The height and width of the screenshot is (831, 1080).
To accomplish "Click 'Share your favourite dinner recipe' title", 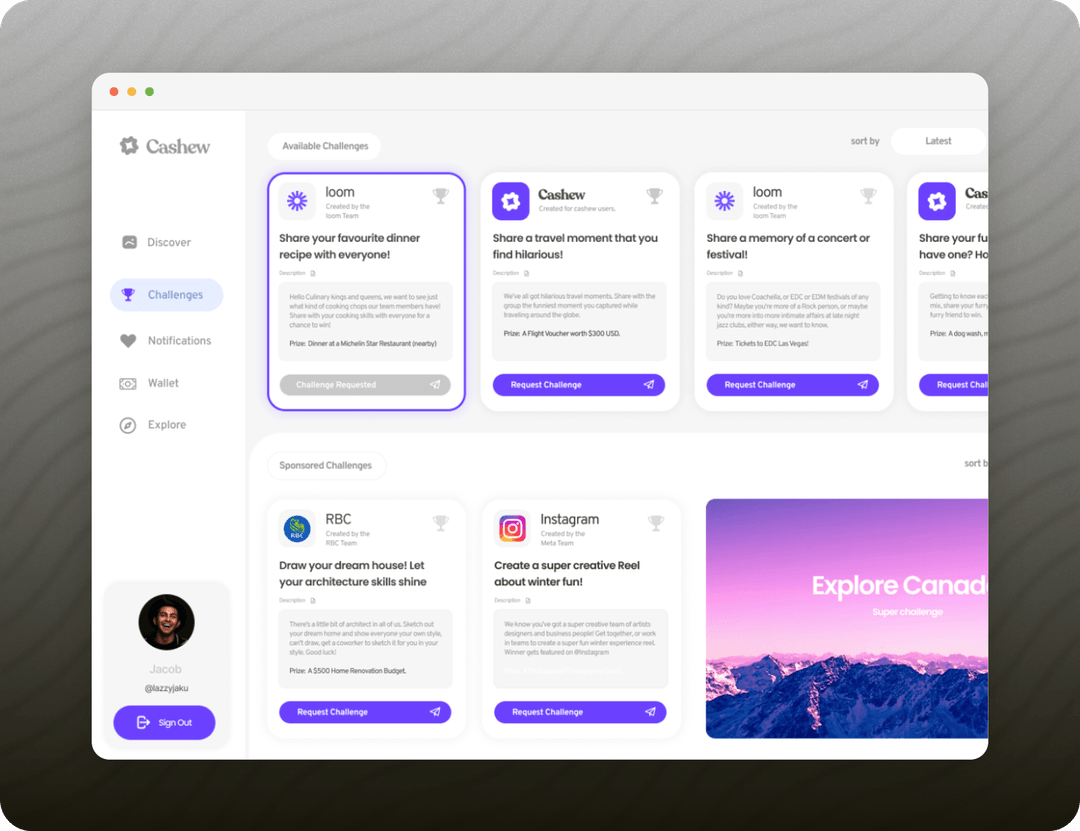I will tap(349, 246).
